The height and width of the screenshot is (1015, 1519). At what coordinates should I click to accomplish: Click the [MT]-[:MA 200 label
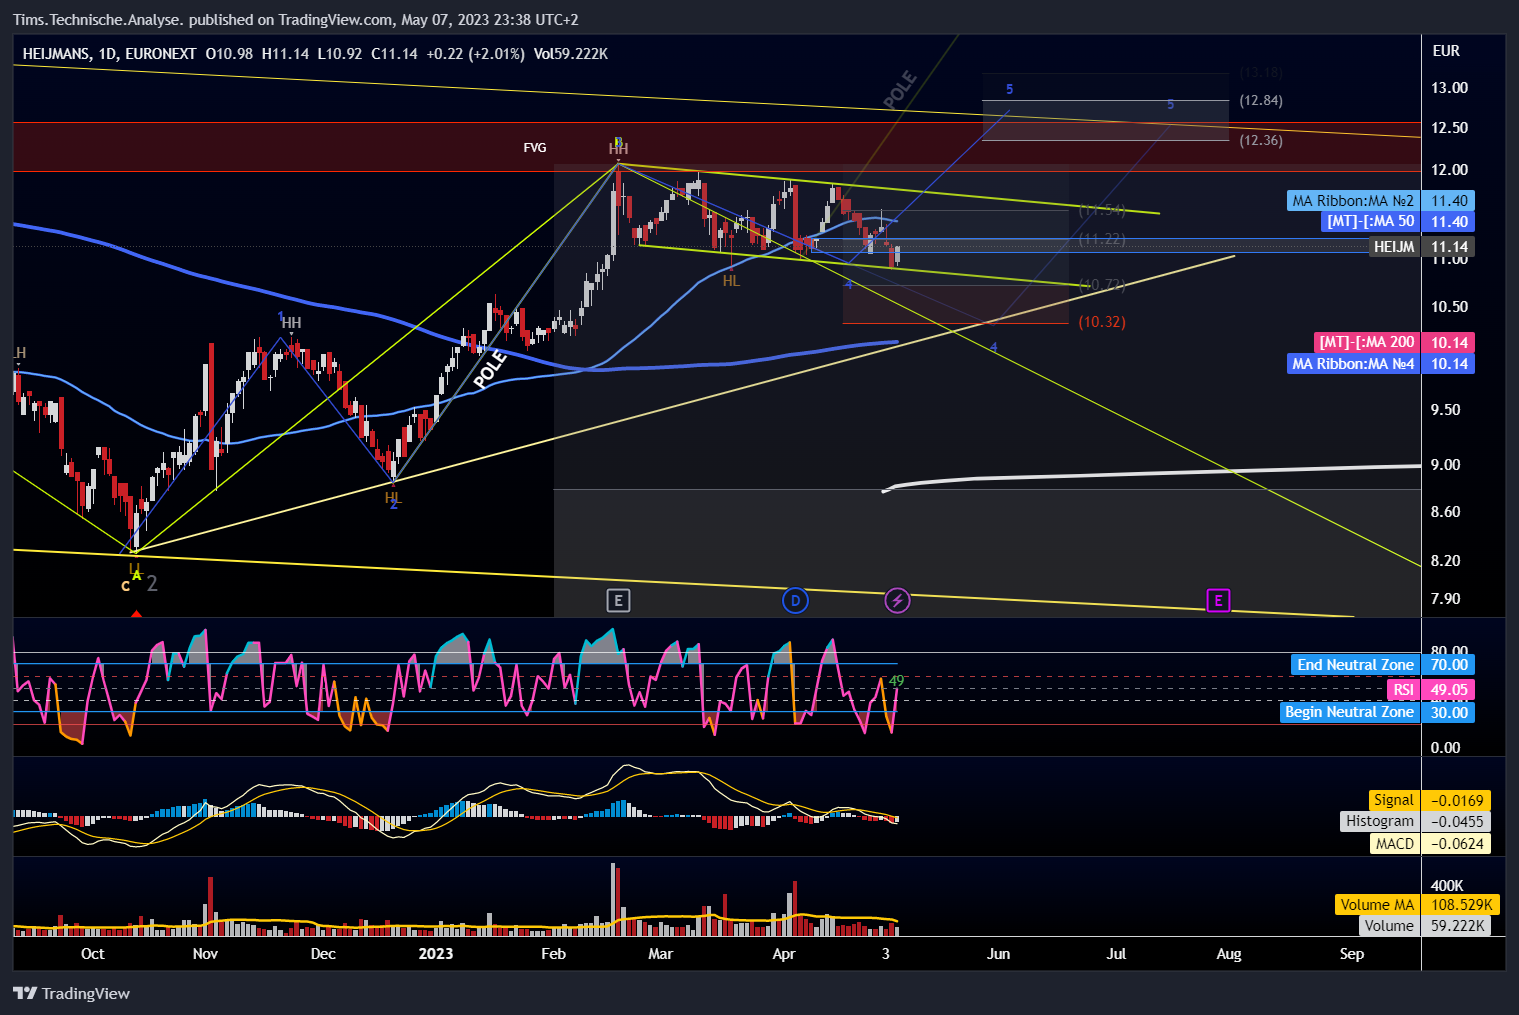pyautogui.click(x=1395, y=342)
